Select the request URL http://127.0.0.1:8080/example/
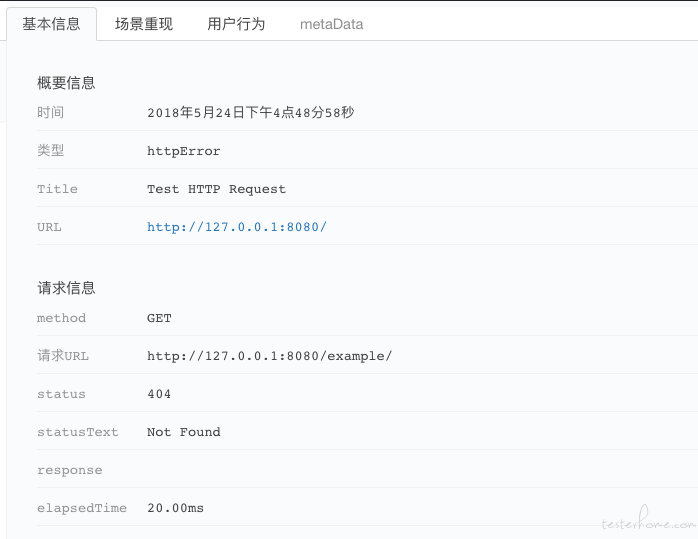Viewport: 698px width, 539px height. click(x=269, y=356)
